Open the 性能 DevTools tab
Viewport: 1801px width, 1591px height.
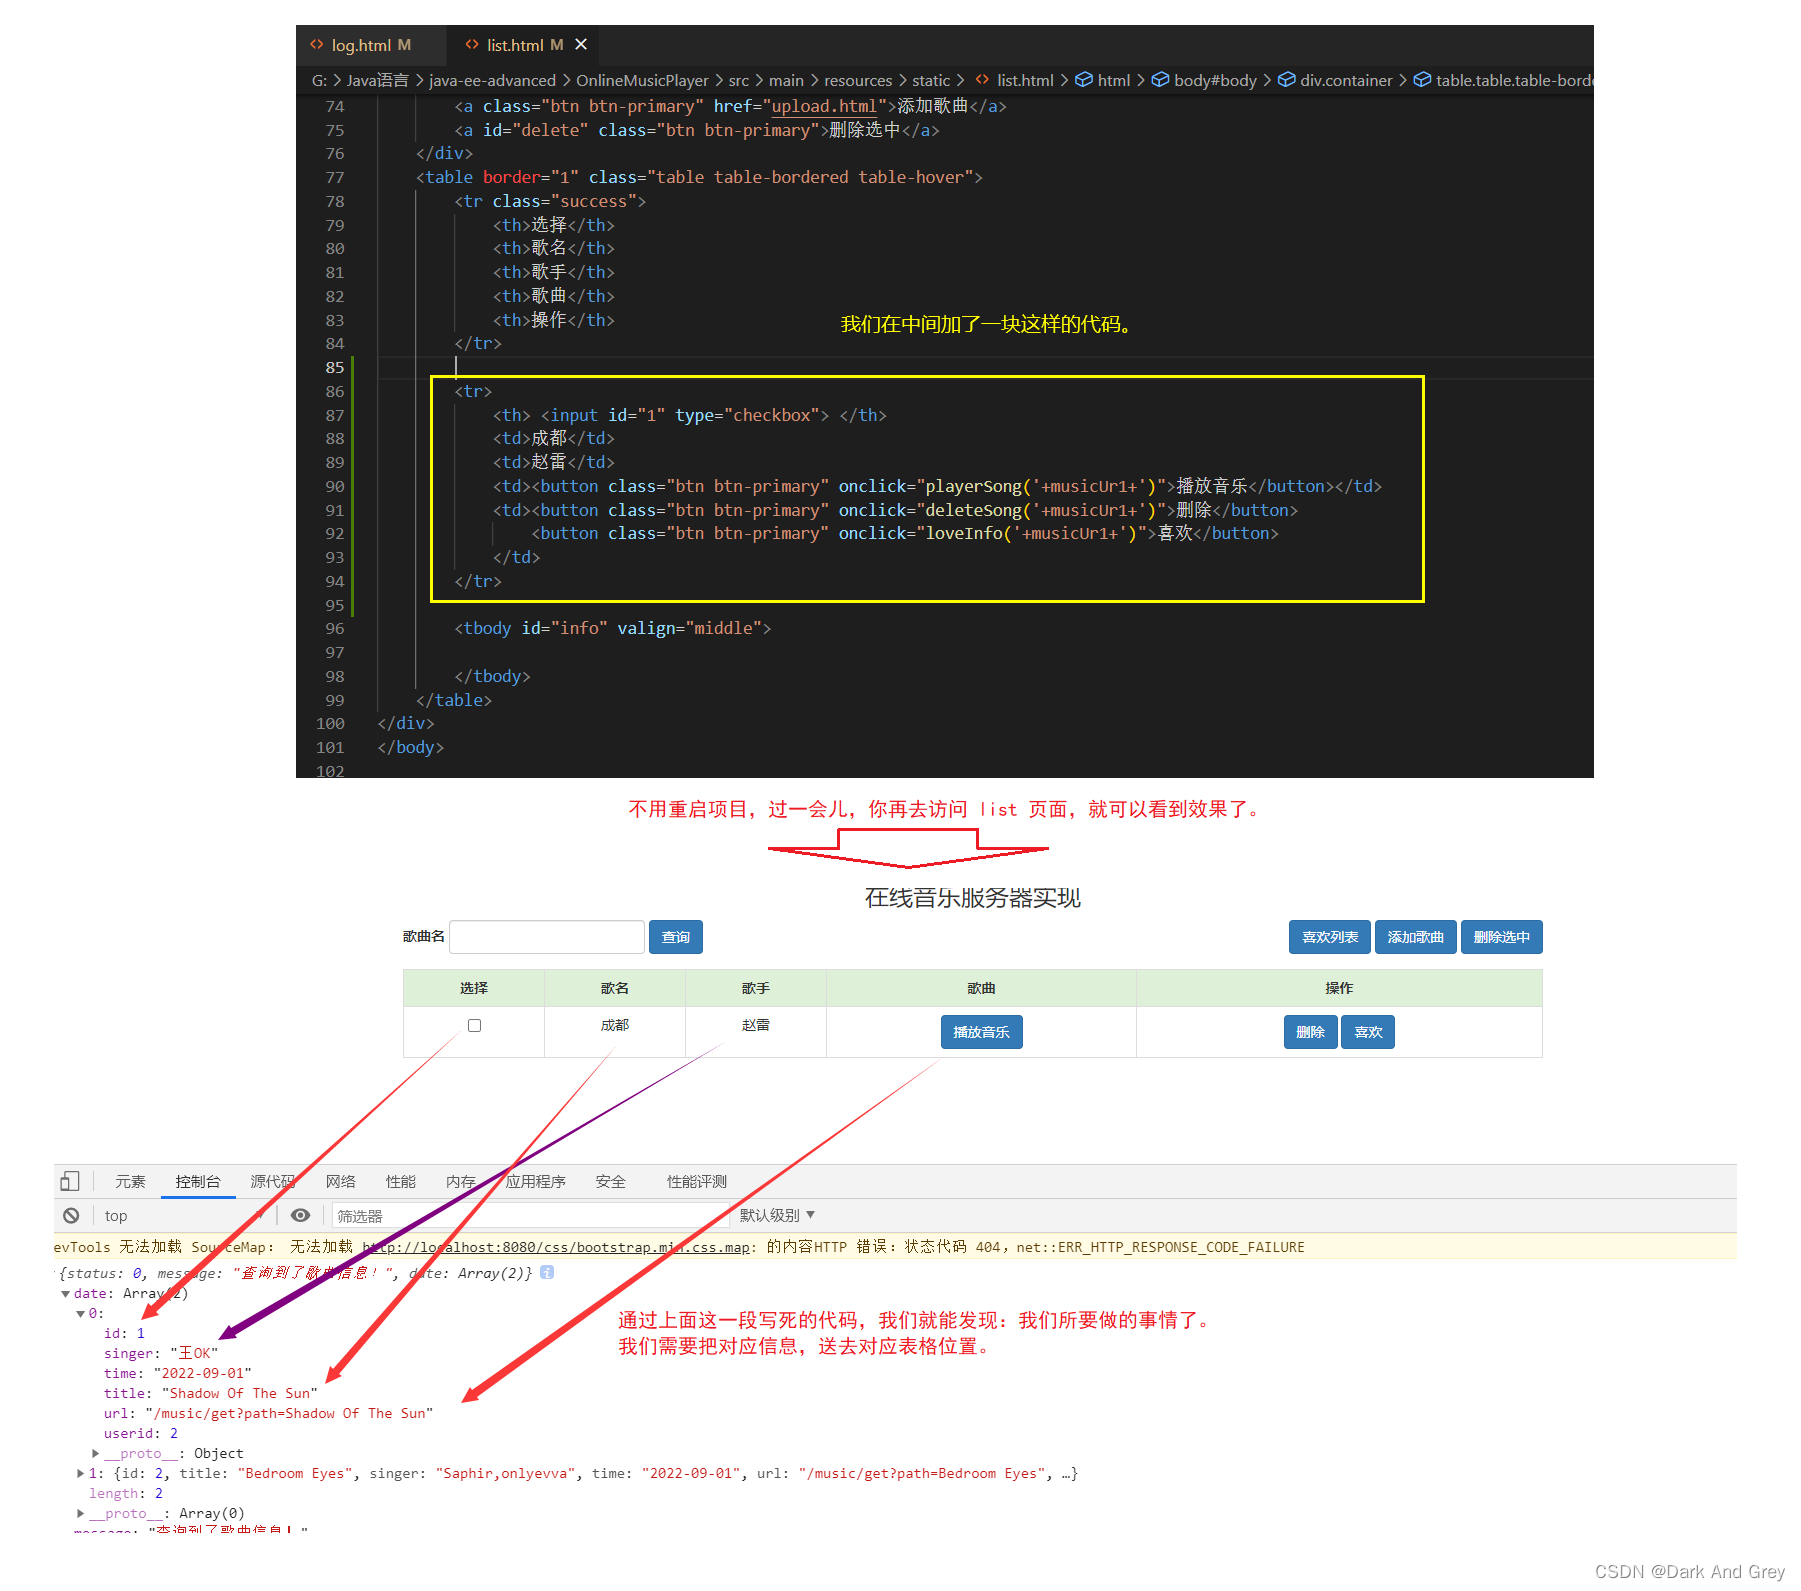pyautogui.click(x=401, y=1181)
